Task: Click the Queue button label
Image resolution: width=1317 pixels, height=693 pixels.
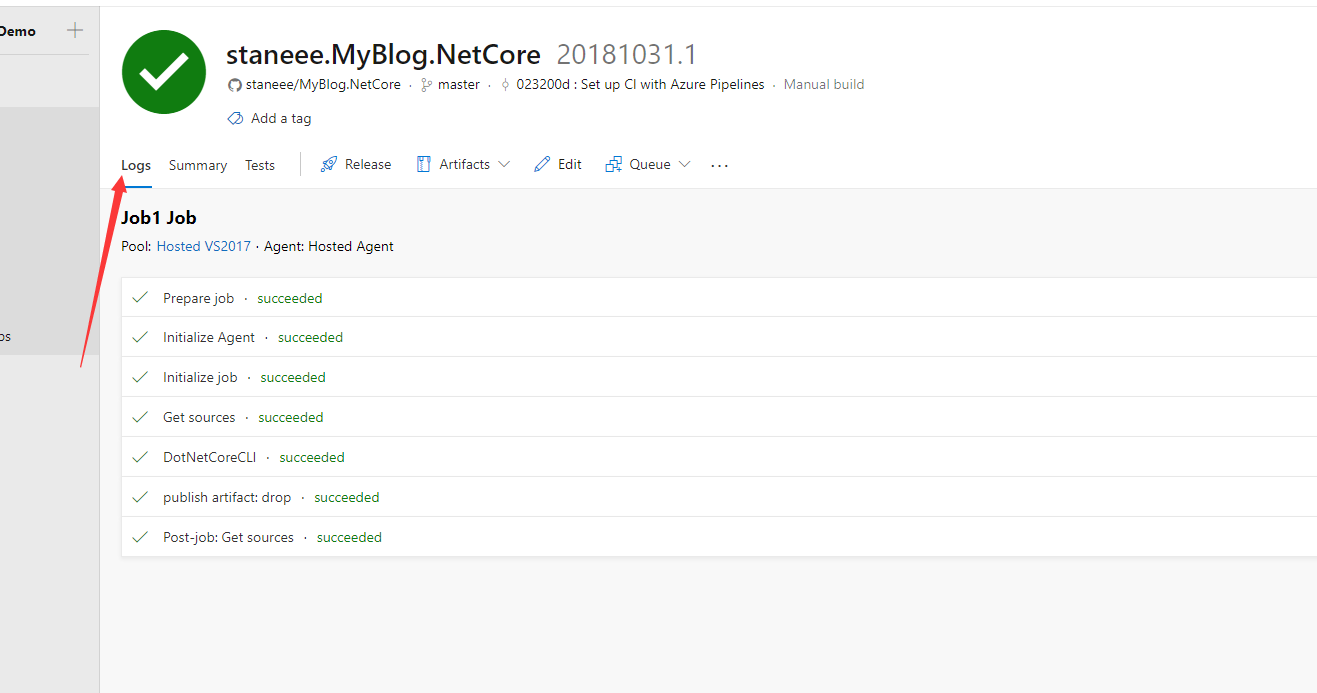Action: pos(650,164)
